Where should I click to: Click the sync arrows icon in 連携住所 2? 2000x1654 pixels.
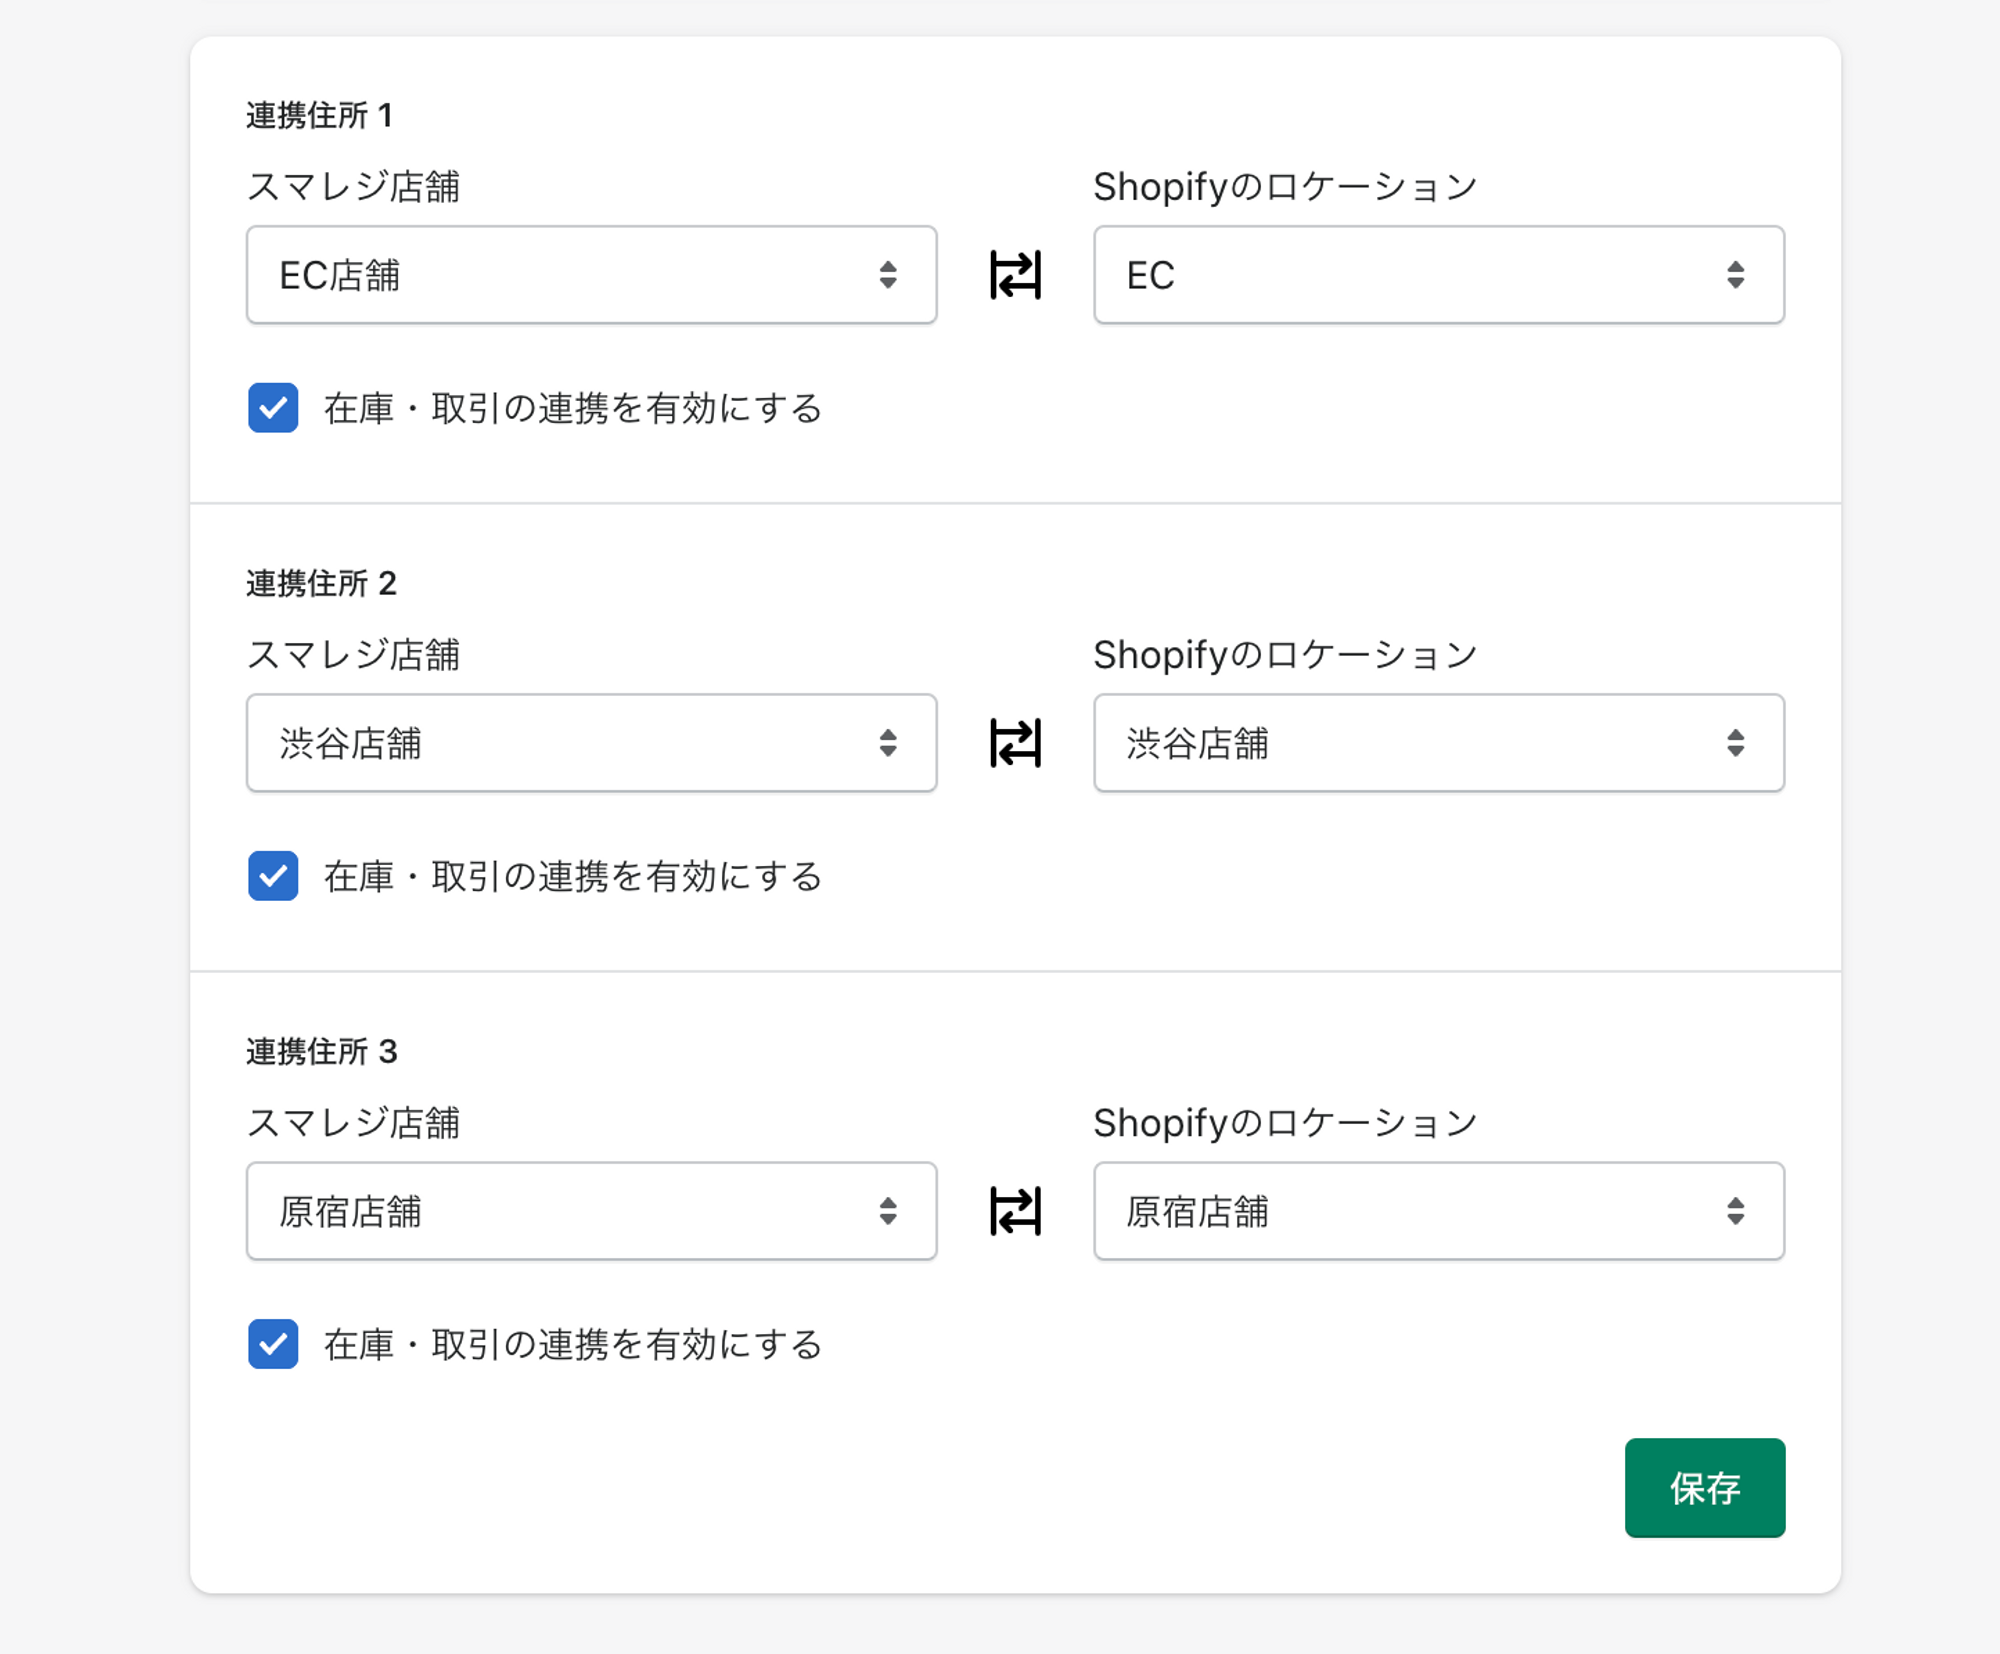coord(1015,743)
